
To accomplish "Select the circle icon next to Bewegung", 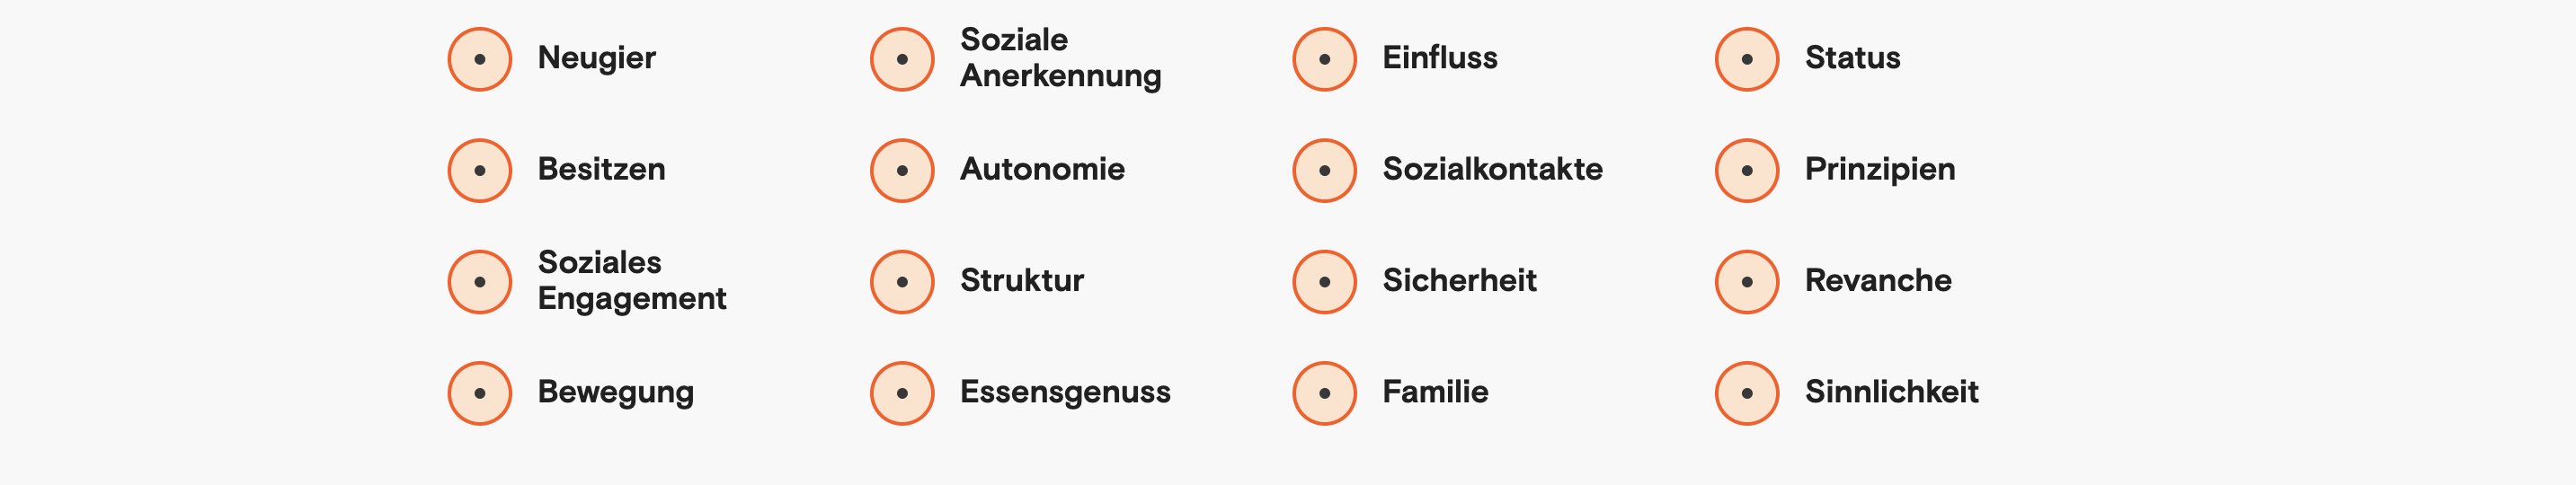I will tap(480, 393).
